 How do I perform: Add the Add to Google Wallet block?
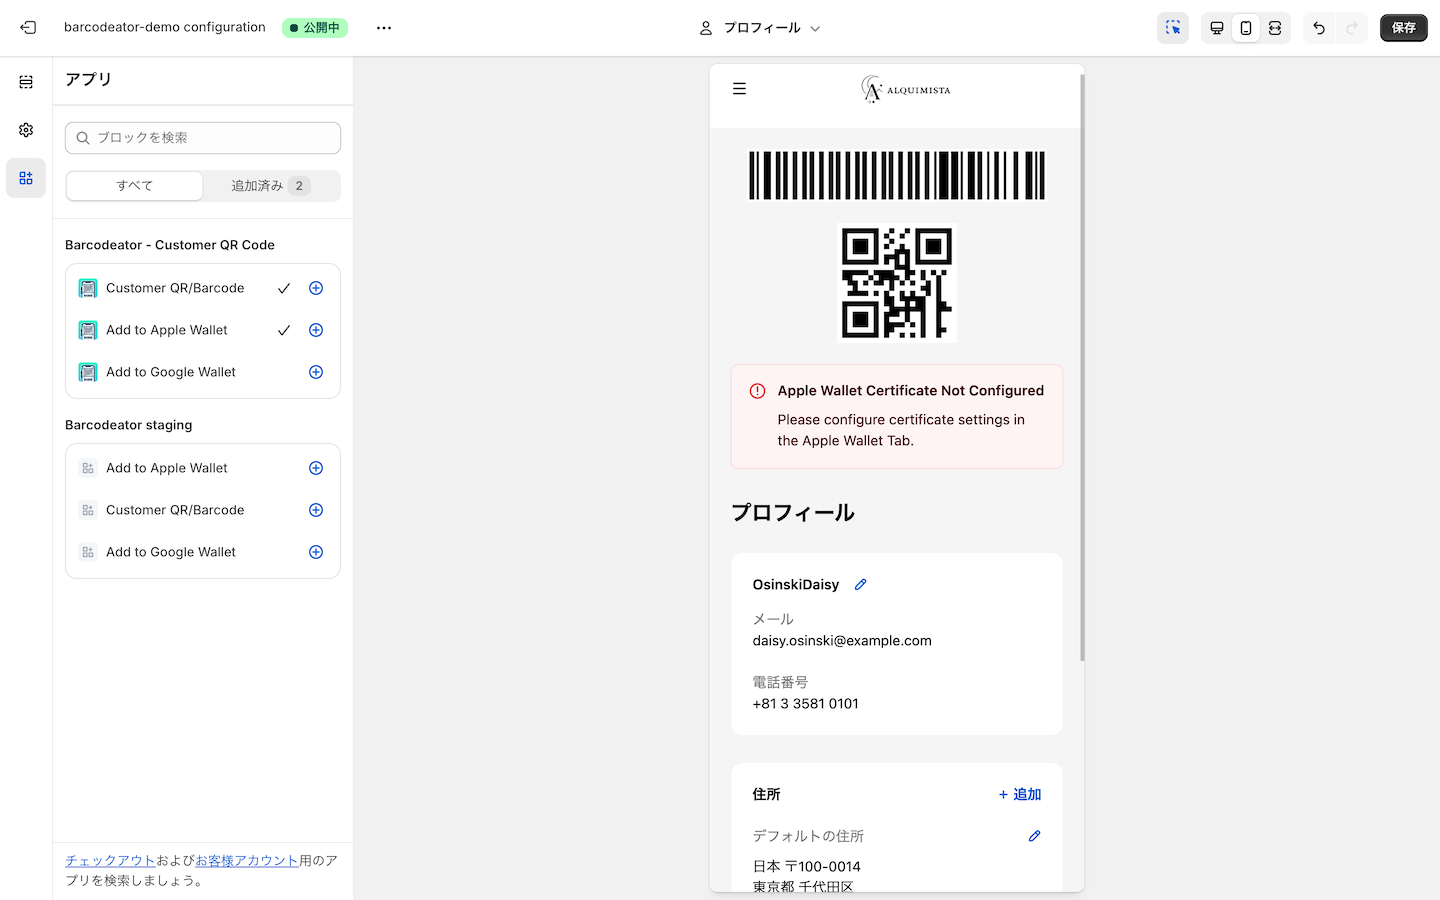click(x=316, y=372)
